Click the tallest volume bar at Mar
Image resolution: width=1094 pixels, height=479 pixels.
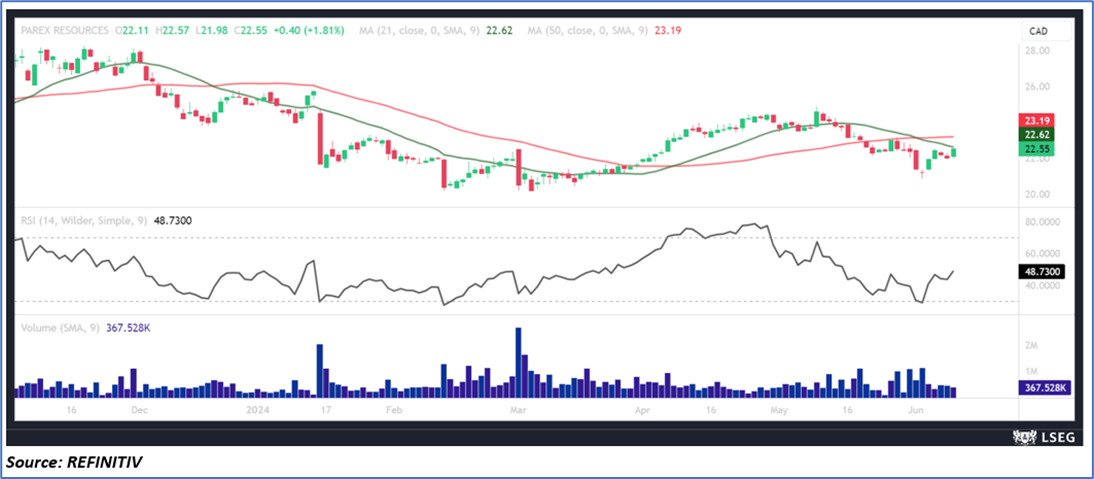[518, 363]
